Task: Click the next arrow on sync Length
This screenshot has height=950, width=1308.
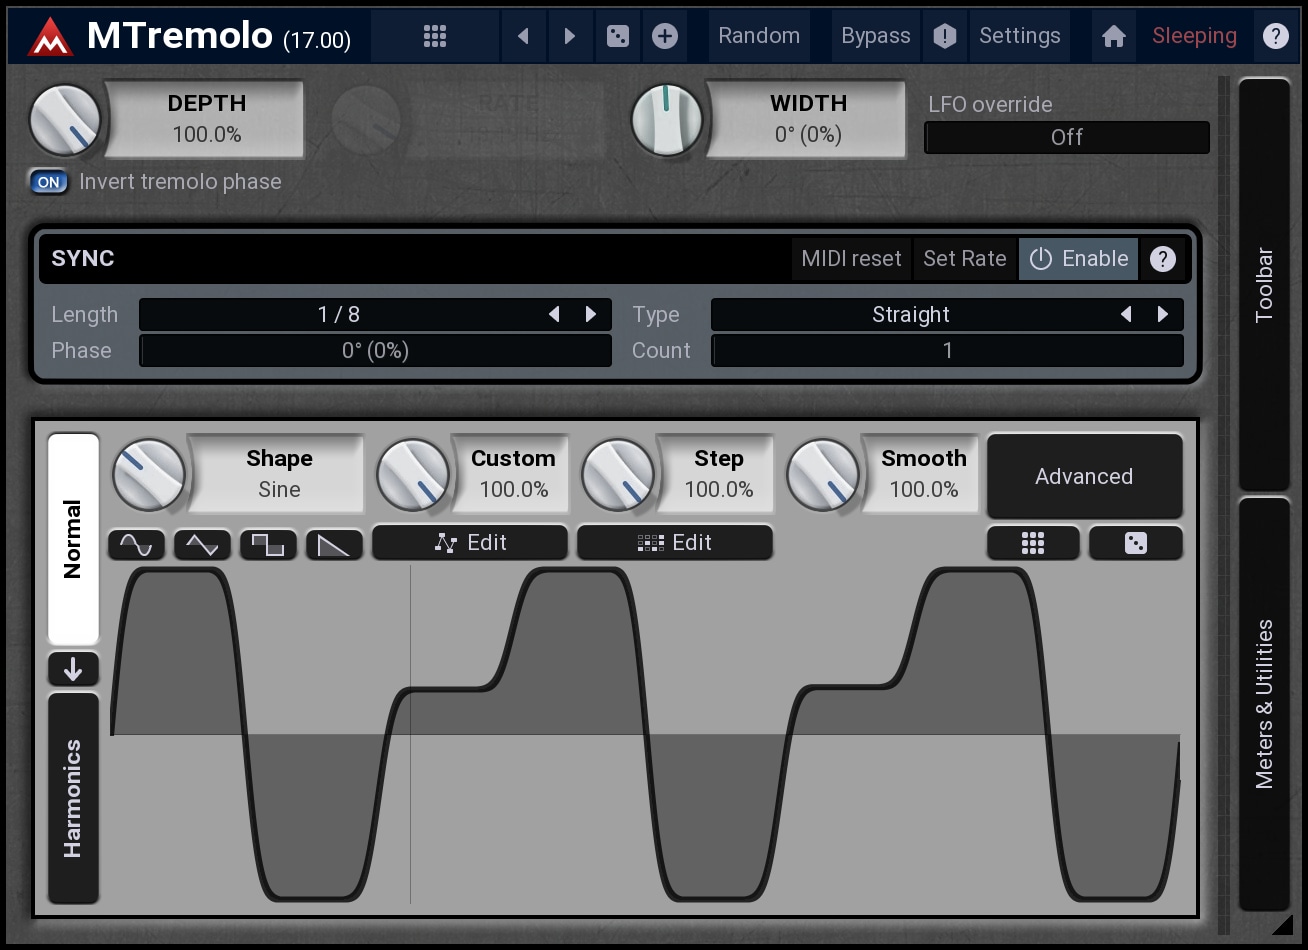Action: [591, 314]
